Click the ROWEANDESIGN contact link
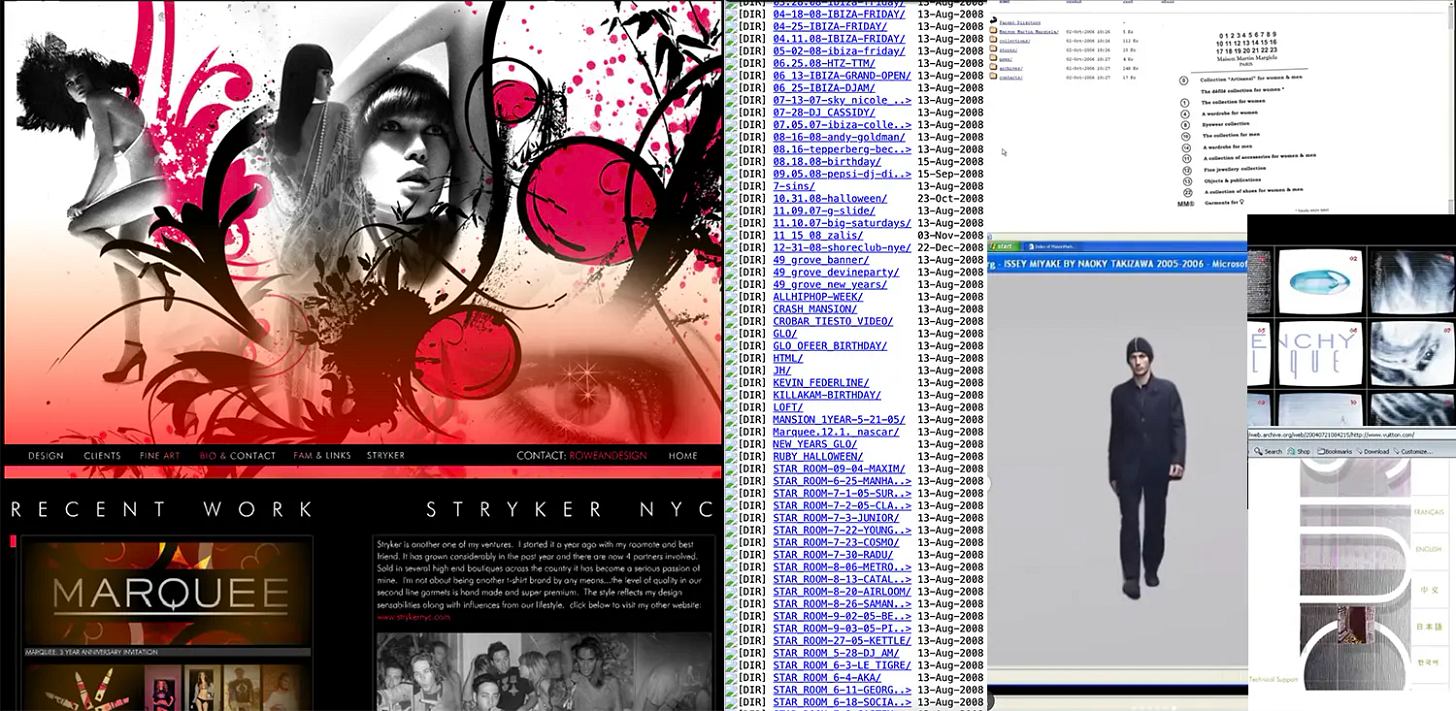This screenshot has height=711, width=1456. coord(608,456)
